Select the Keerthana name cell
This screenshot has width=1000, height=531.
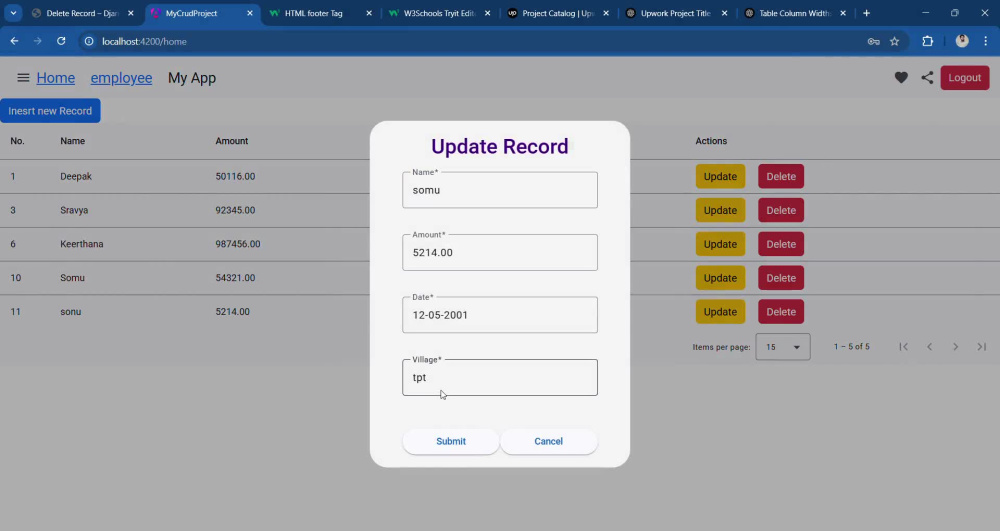coord(82,244)
